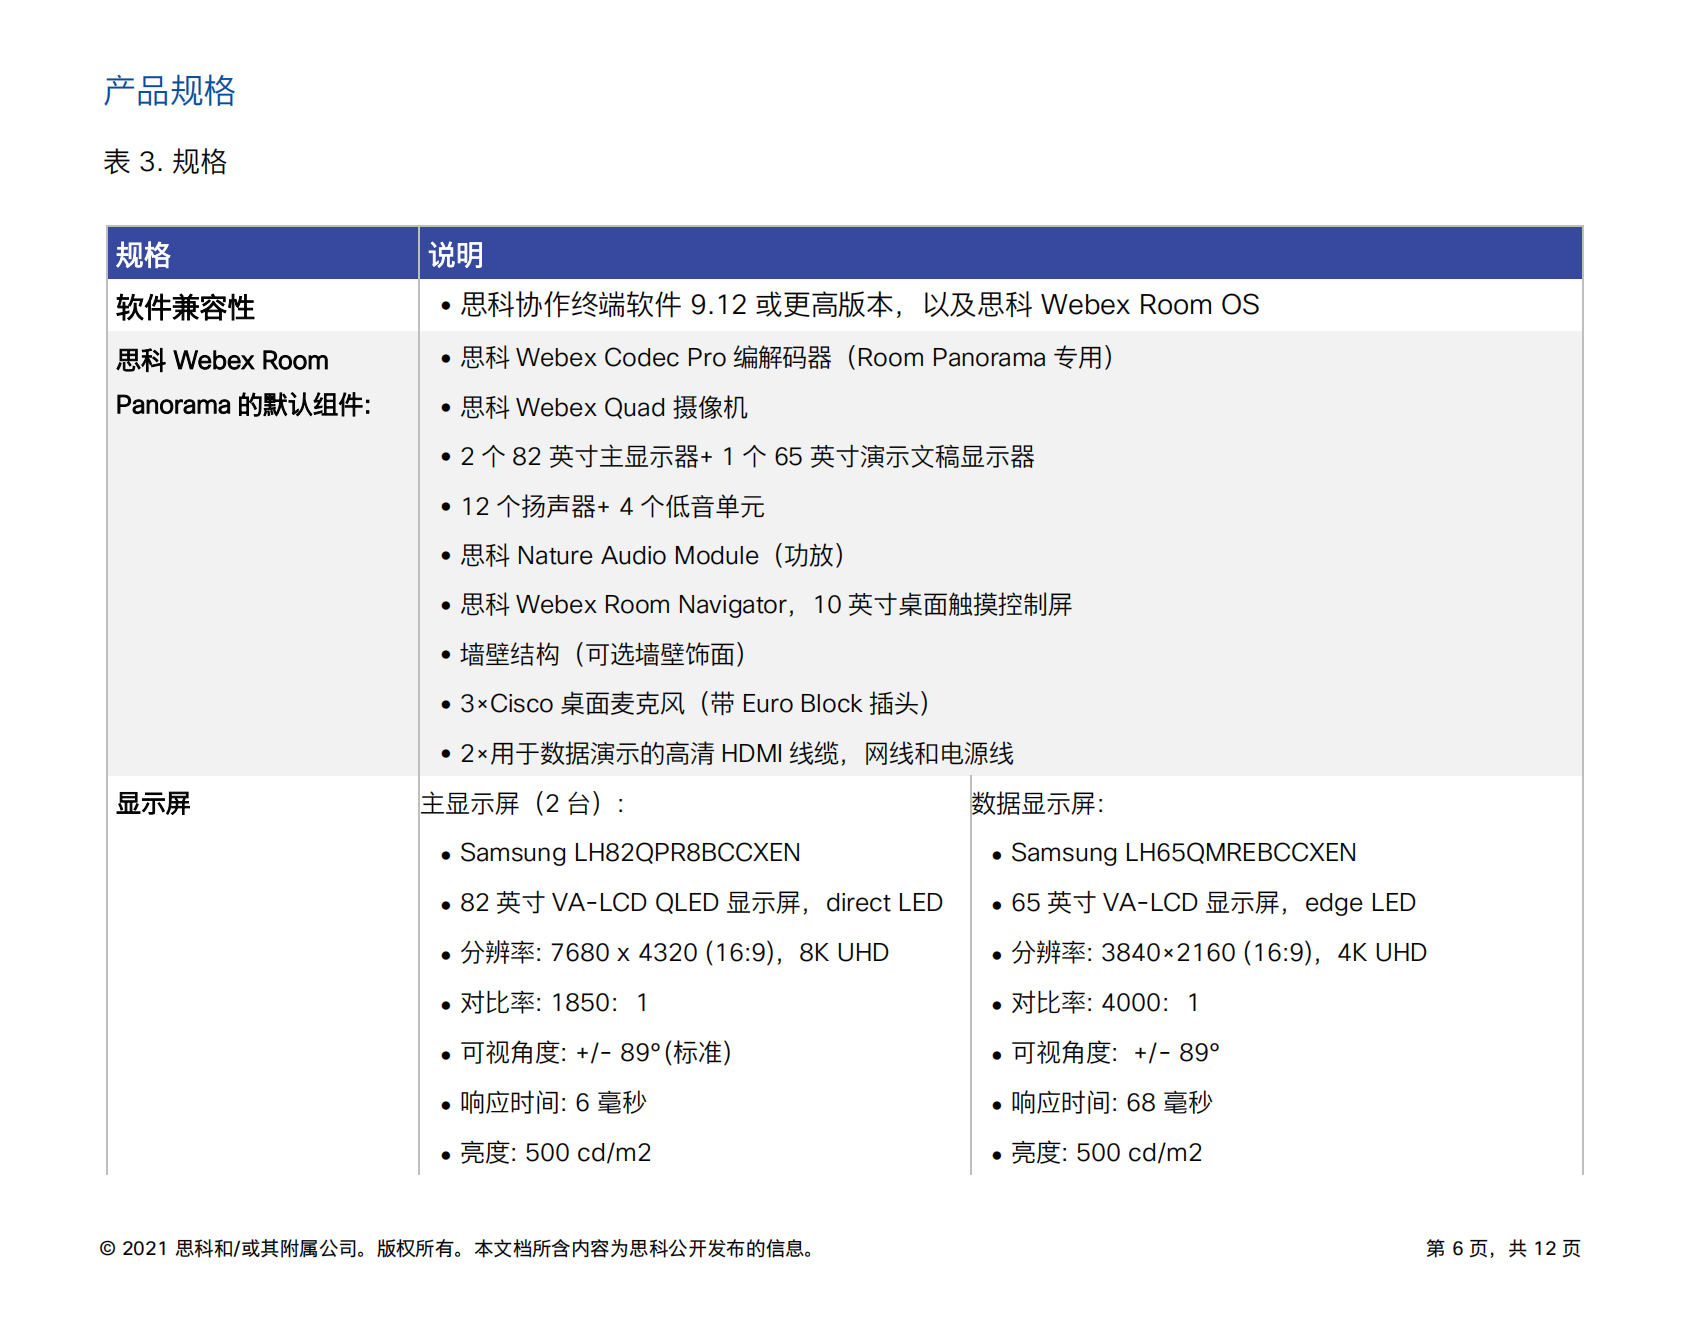Select the 3840×2160 resolution line
The width and height of the screenshot is (1700, 1339).
(x=1218, y=953)
